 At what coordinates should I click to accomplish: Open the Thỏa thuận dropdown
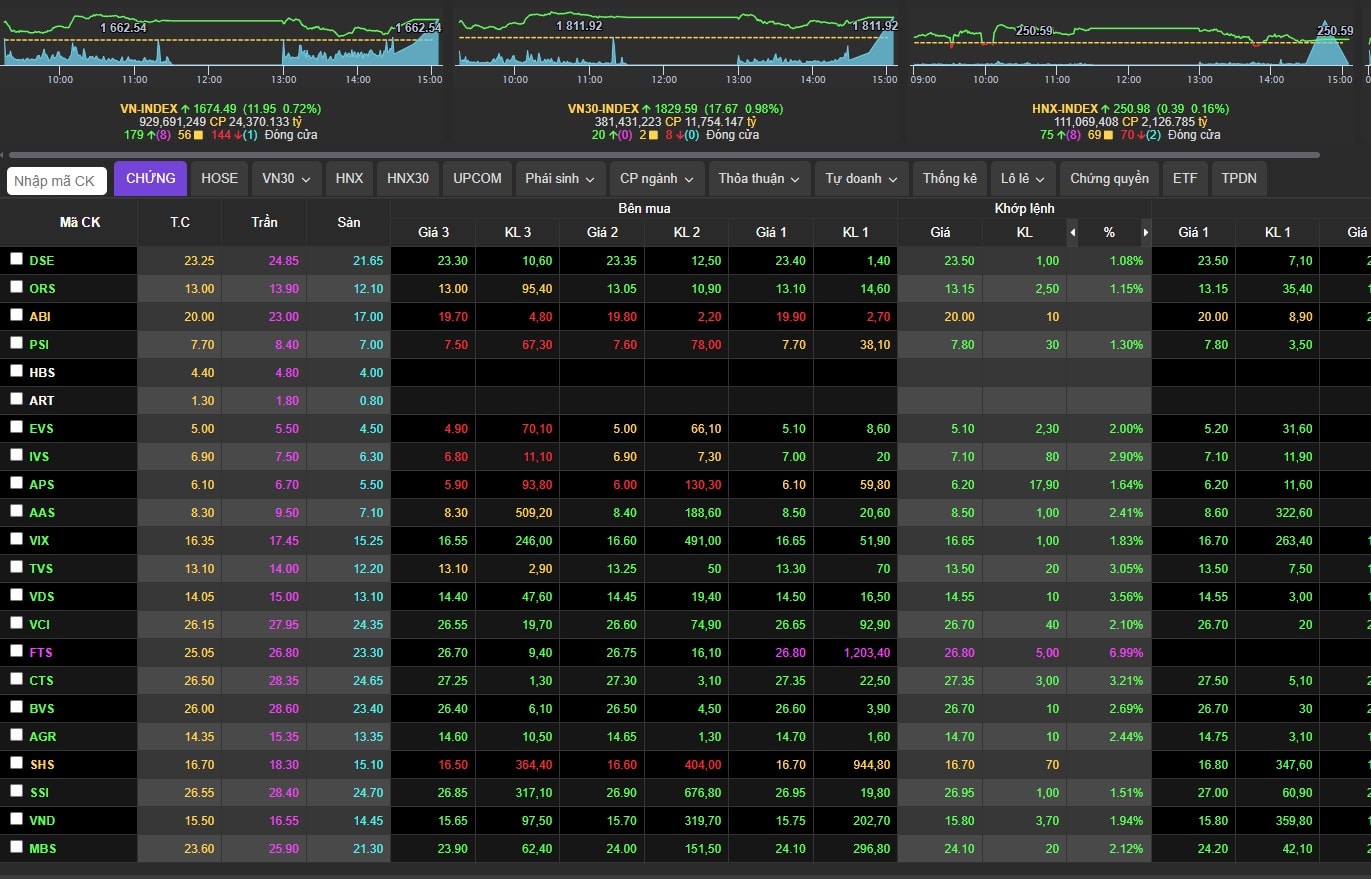(758, 179)
